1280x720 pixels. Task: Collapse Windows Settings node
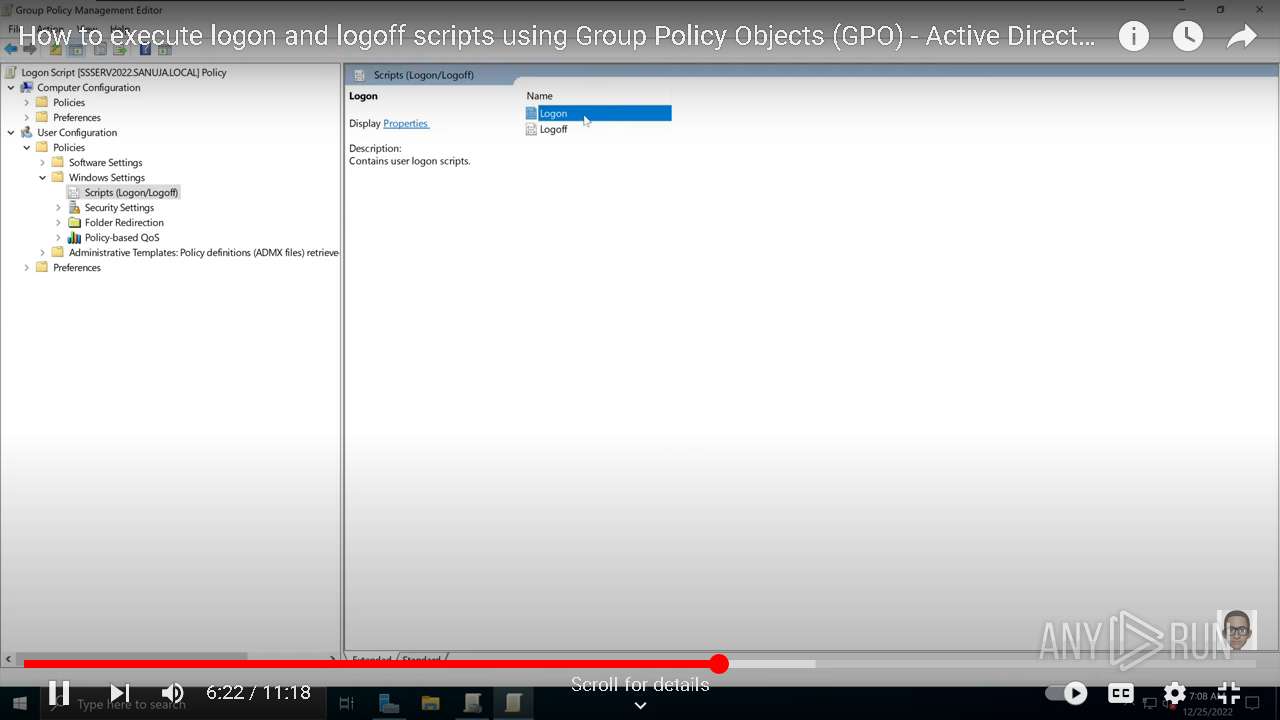pyautogui.click(x=43, y=178)
